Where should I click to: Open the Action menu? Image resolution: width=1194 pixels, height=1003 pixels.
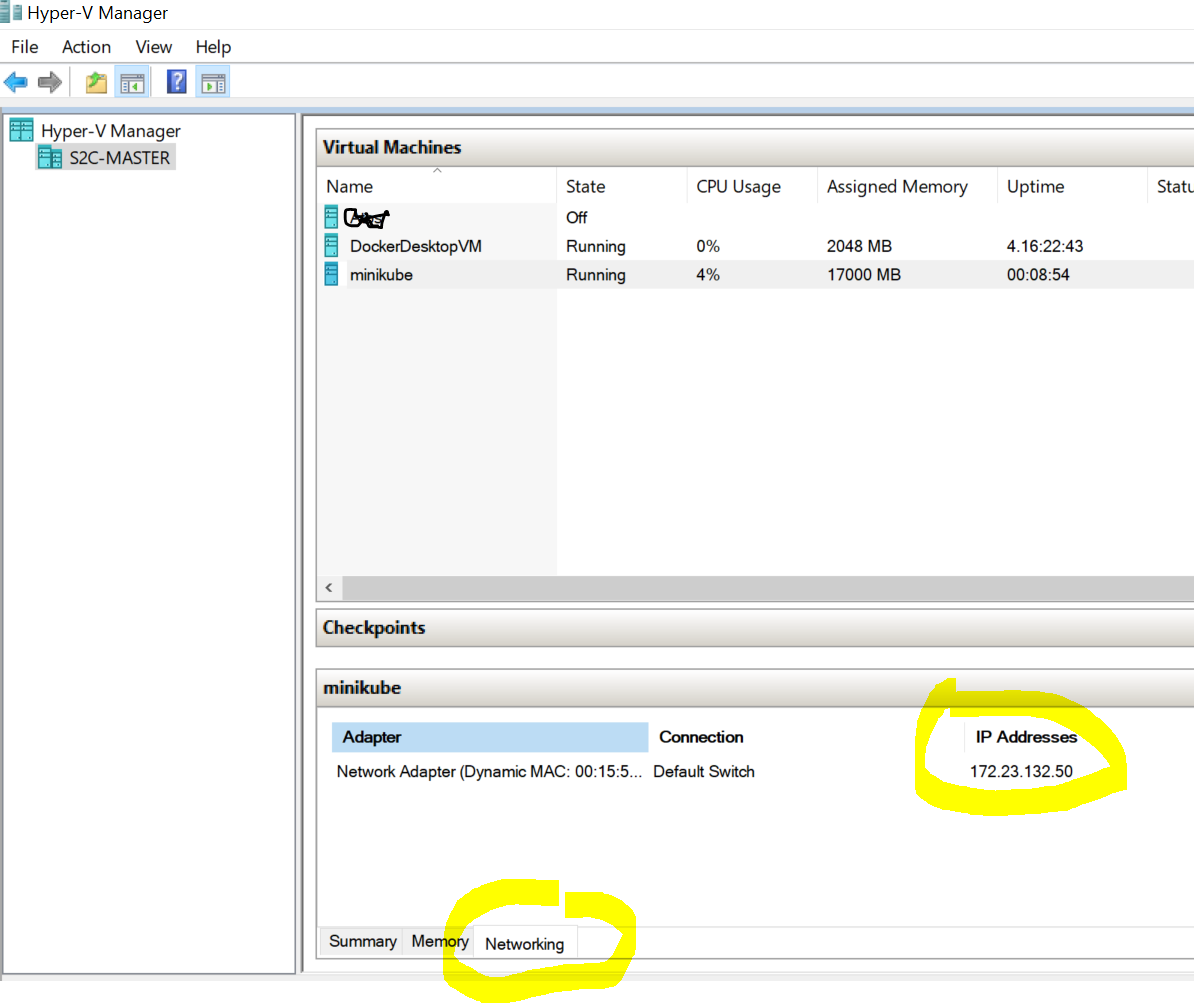click(86, 46)
